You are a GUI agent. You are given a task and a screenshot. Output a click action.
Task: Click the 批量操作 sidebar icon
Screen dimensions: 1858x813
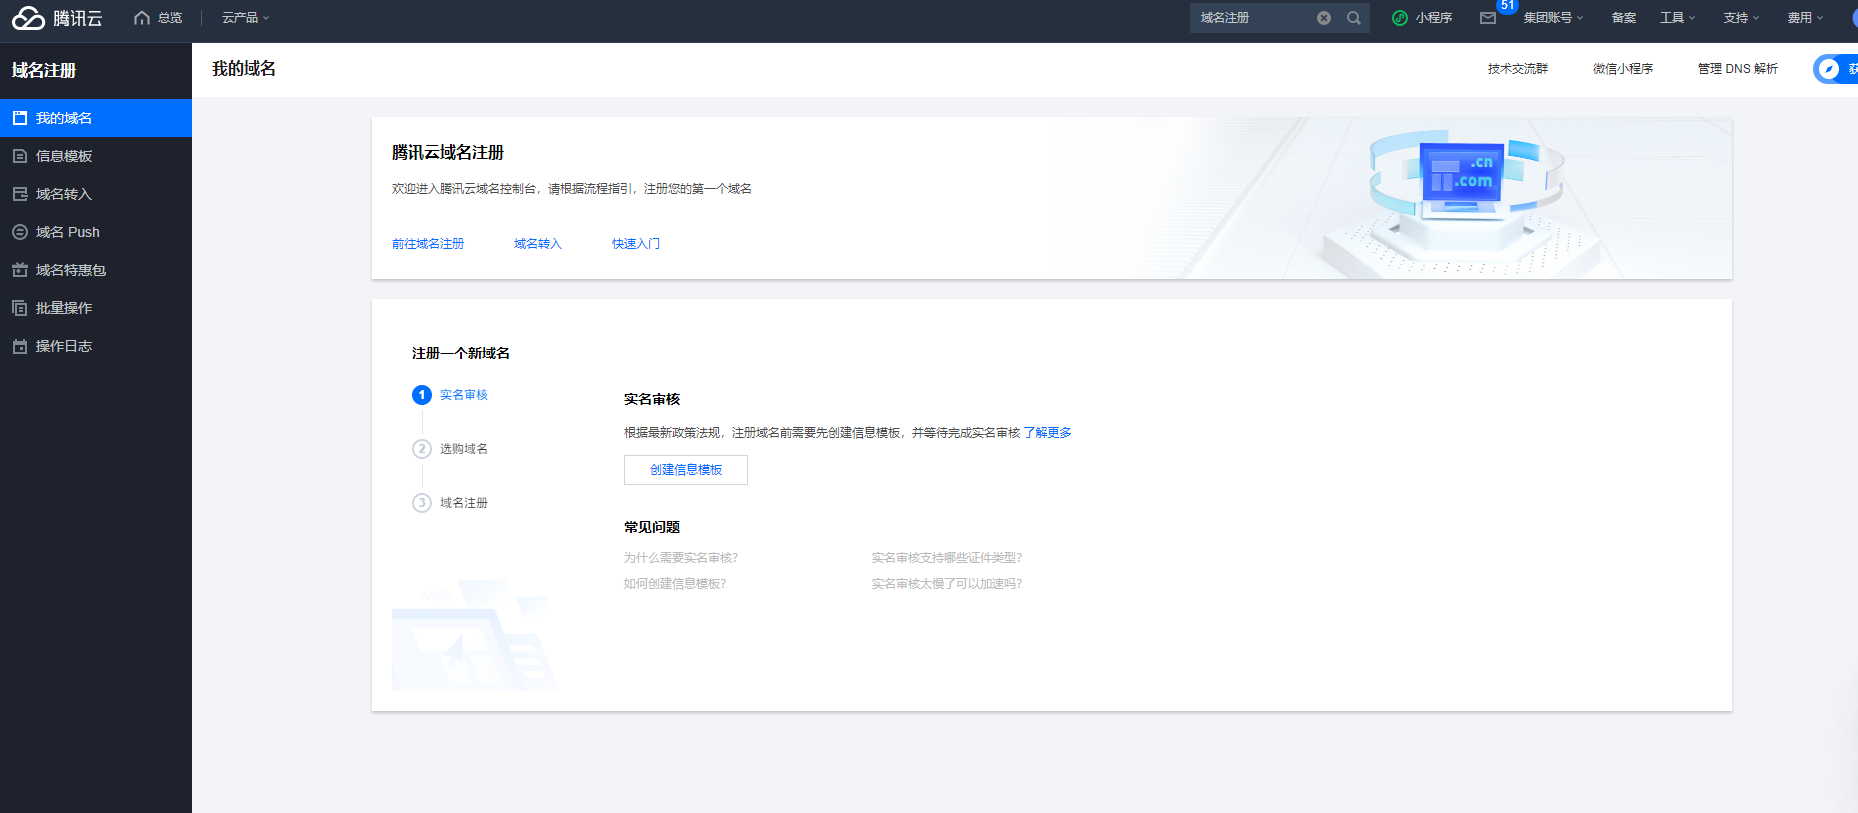click(x=20, y=308)
